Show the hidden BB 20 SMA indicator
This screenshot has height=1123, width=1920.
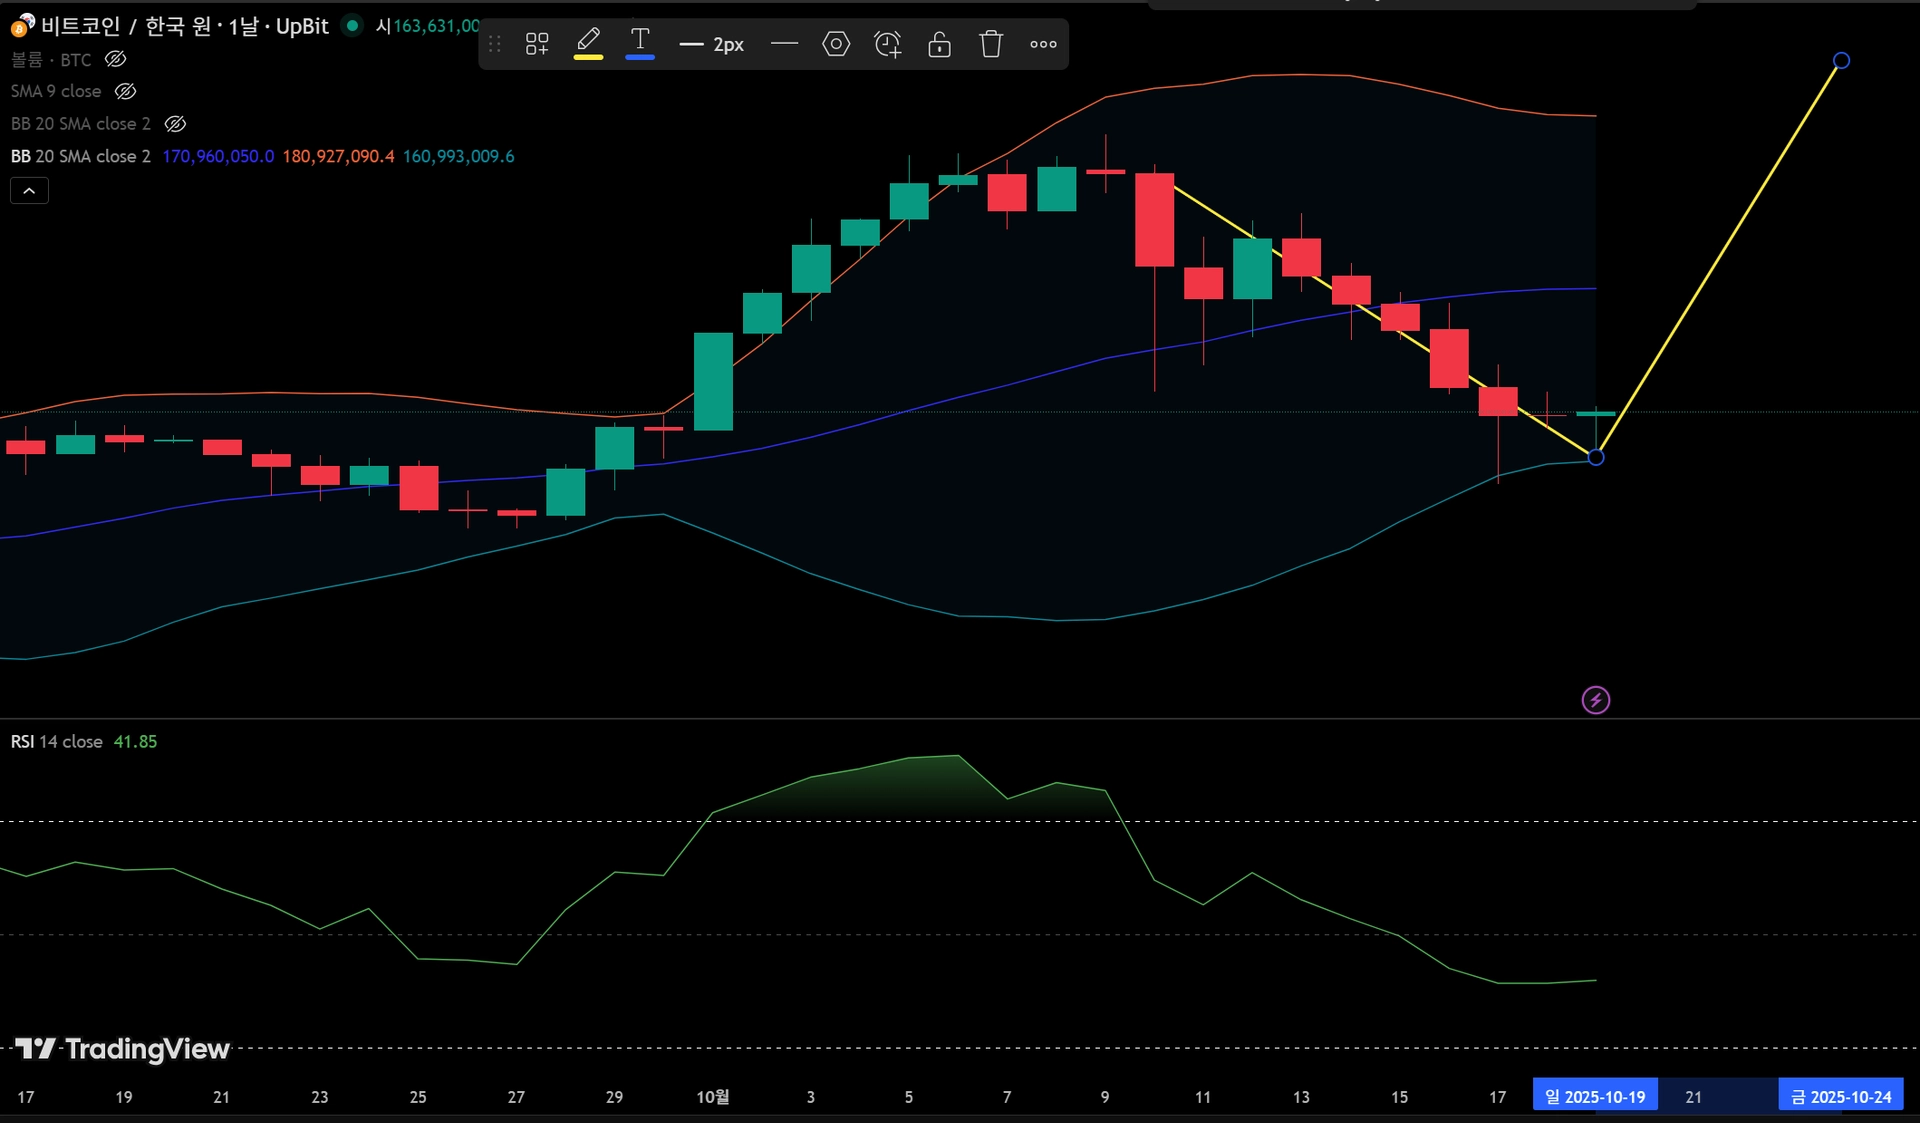[x=175, y=124]
